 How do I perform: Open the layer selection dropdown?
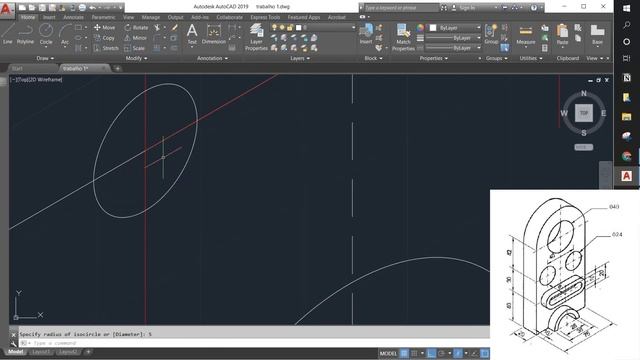[353, 27]
